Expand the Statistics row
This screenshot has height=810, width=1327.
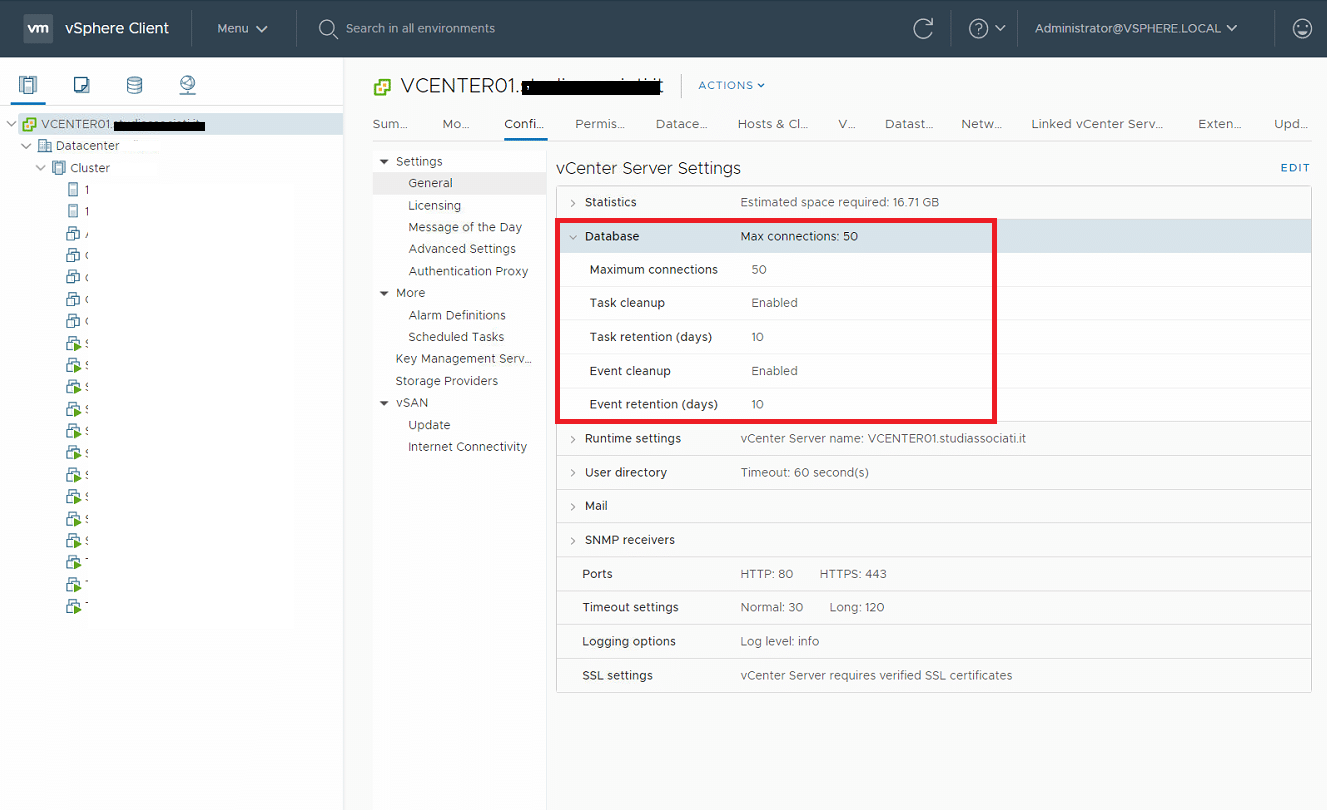click(573, 203)
